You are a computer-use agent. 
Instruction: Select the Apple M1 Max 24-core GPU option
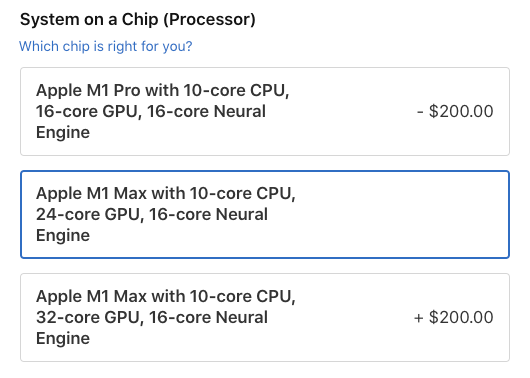pyautogui.click(x=265, y=214)
